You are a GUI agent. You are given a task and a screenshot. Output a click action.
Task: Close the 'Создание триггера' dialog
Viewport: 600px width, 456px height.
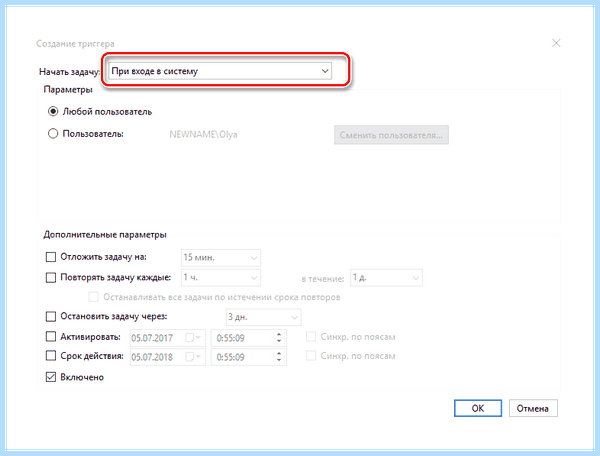pos(556,43)
